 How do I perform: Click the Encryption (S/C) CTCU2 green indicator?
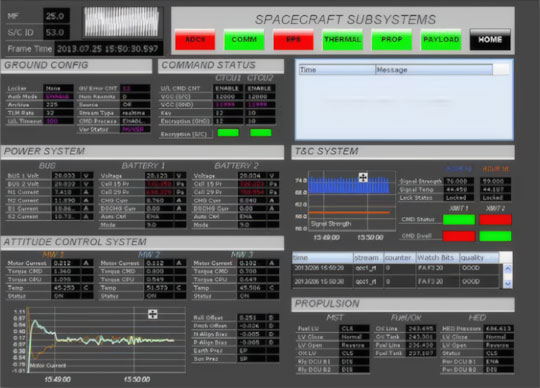click(x=260, y=133)
